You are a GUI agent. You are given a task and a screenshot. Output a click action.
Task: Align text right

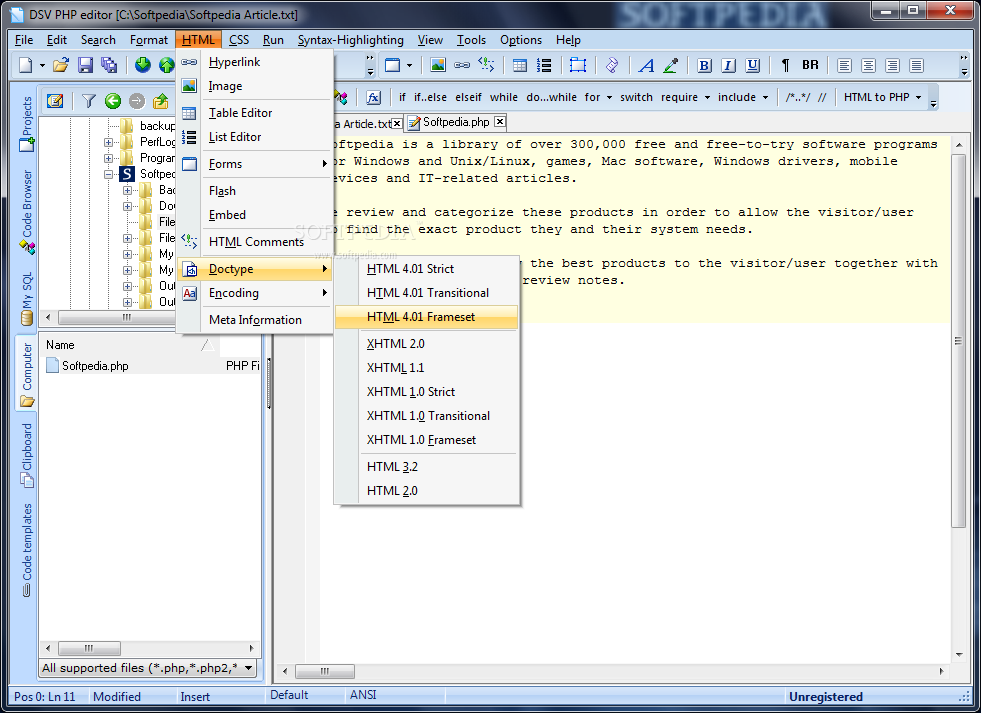892,65
